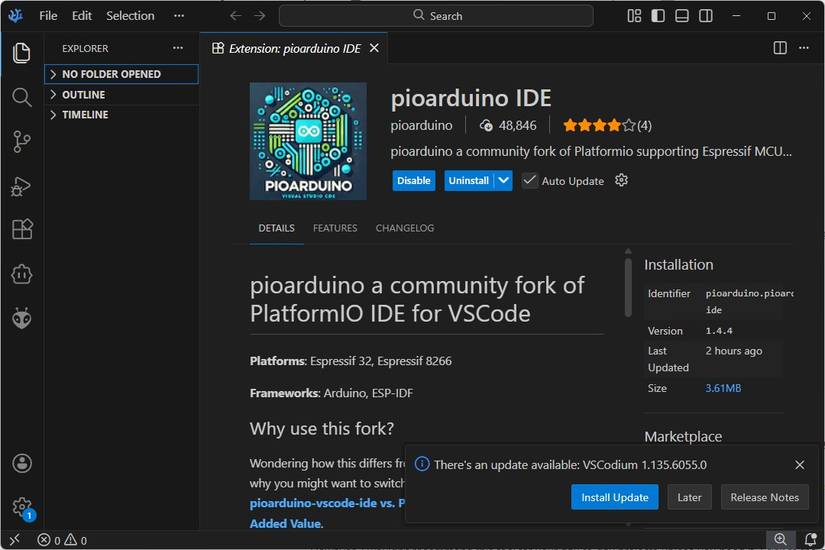Image resolution: width=825 pixels, height=550 pixels.
Task: Click the Disable button
Action: pos(414,181)
